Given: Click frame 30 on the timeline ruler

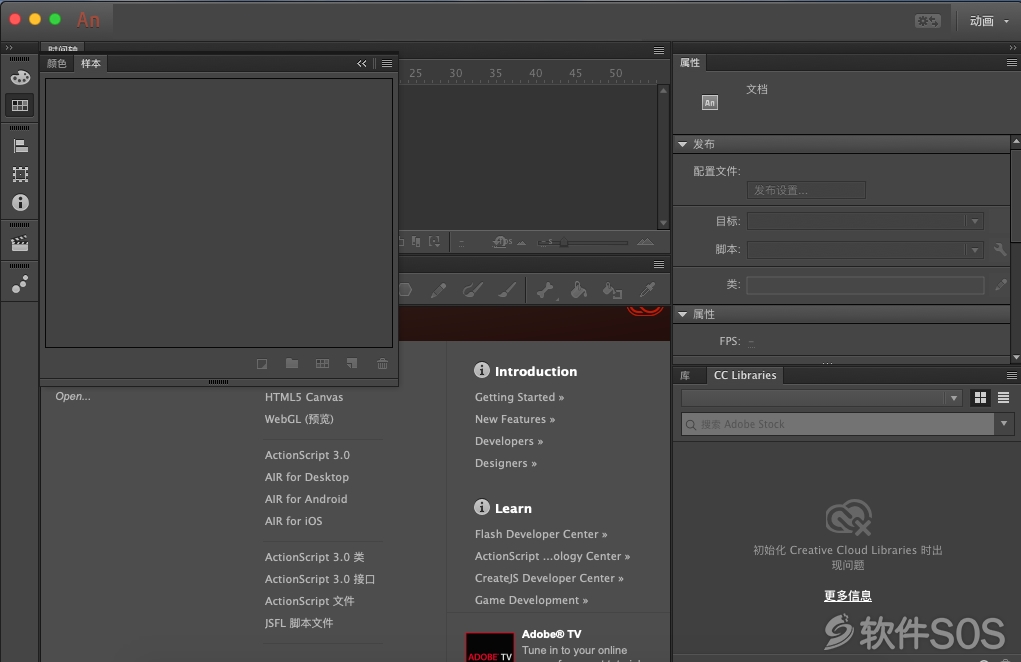Looking at the screenshot, I should click(x=456, y=74).
